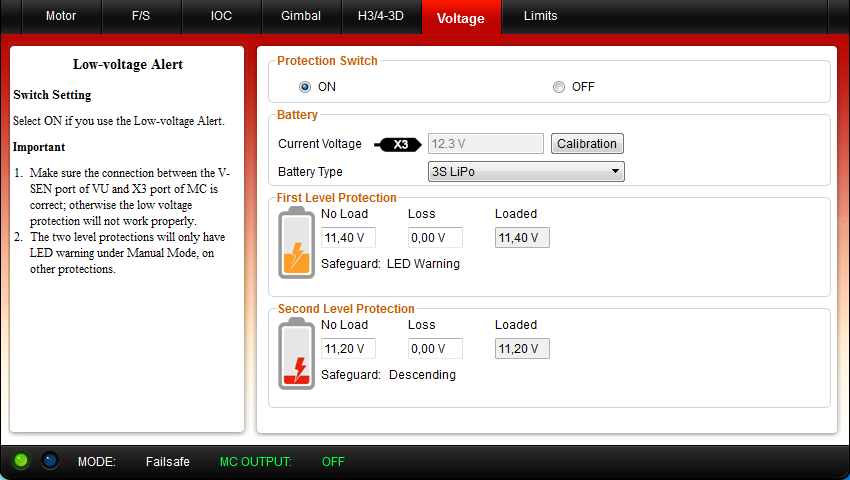Image resolution: width=850 pixels, height=480 pixels.
Task: Click the blue status LED indicator
Action: pyautogui.click(x=49, y=460)
